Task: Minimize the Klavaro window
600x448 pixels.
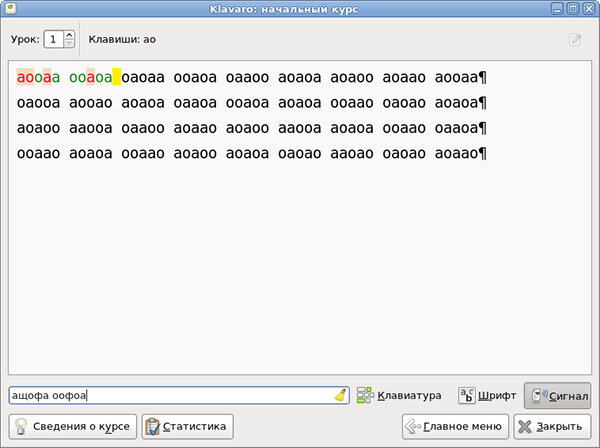Action: coord(557,8)
